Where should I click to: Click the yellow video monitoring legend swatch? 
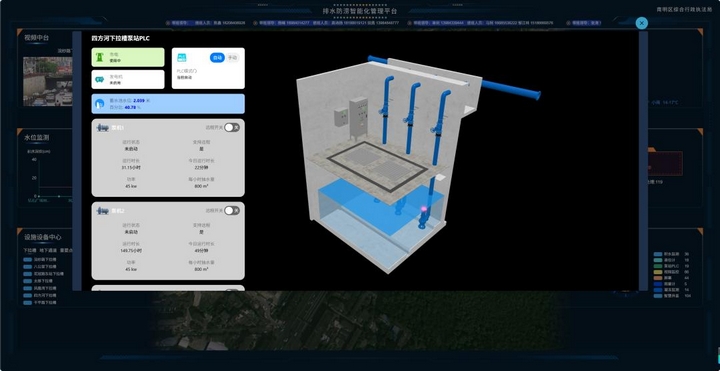[658, 272]
